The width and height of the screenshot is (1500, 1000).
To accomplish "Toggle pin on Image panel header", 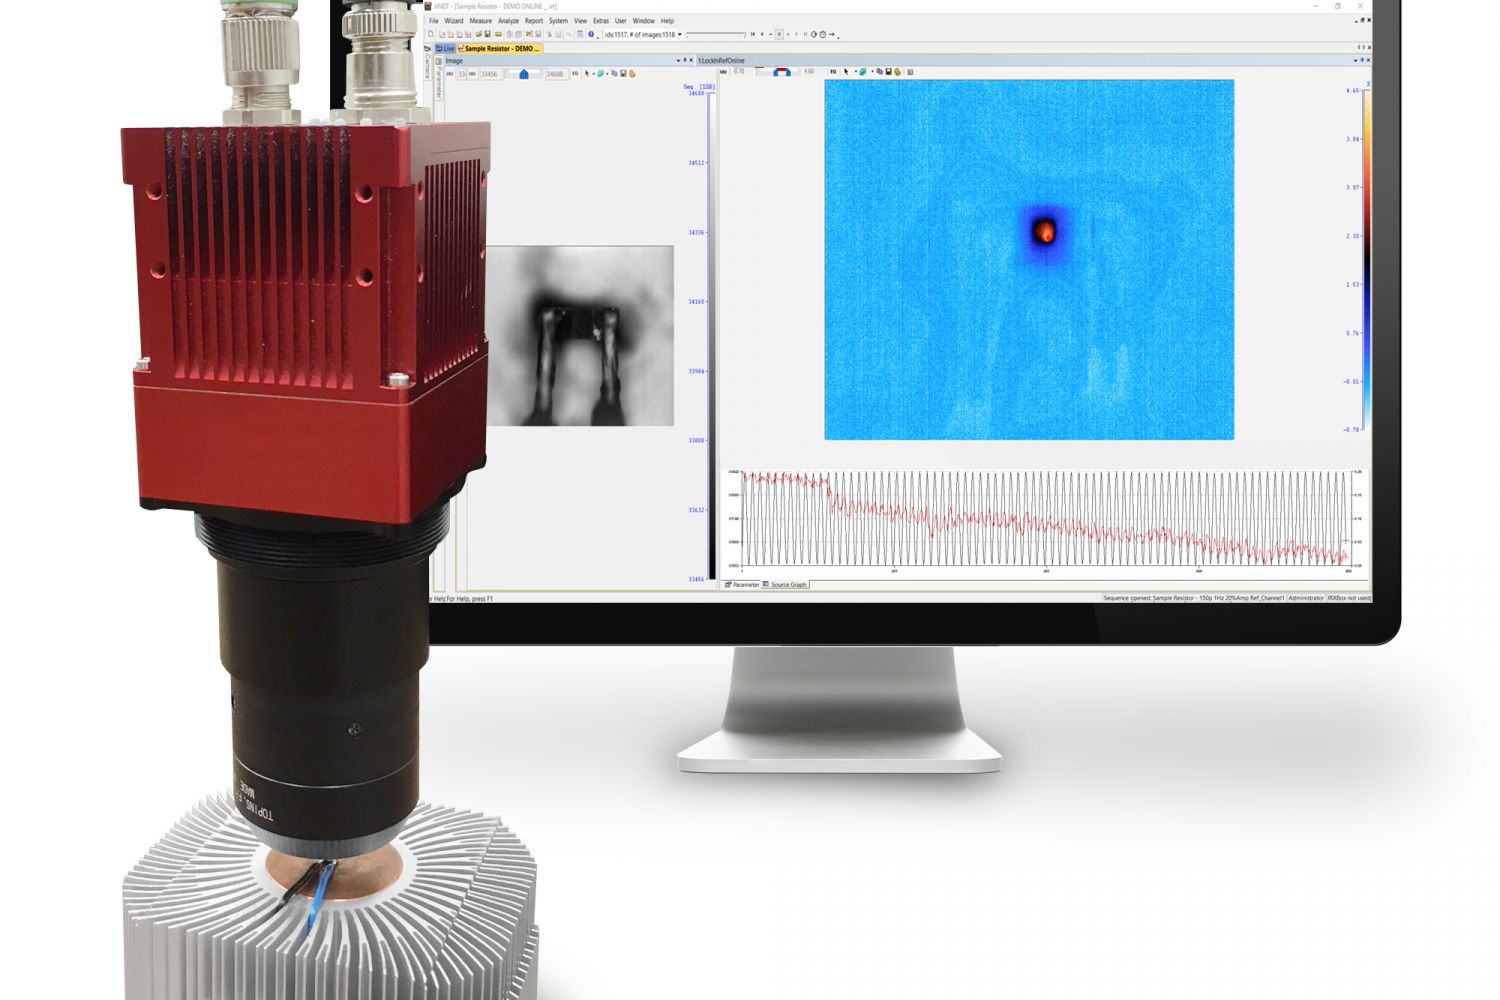I will [685, 60].
